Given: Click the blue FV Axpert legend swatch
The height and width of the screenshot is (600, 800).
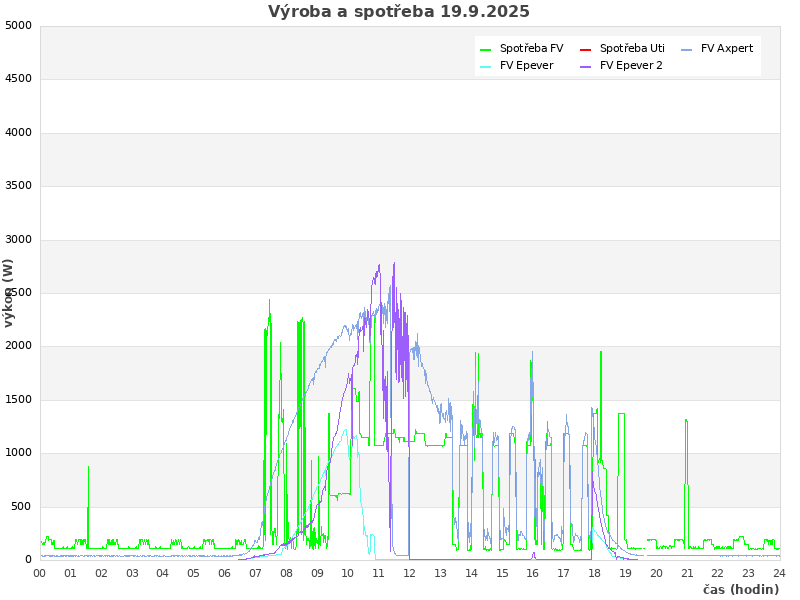Looking at the screenshot, I should point(687,49).
